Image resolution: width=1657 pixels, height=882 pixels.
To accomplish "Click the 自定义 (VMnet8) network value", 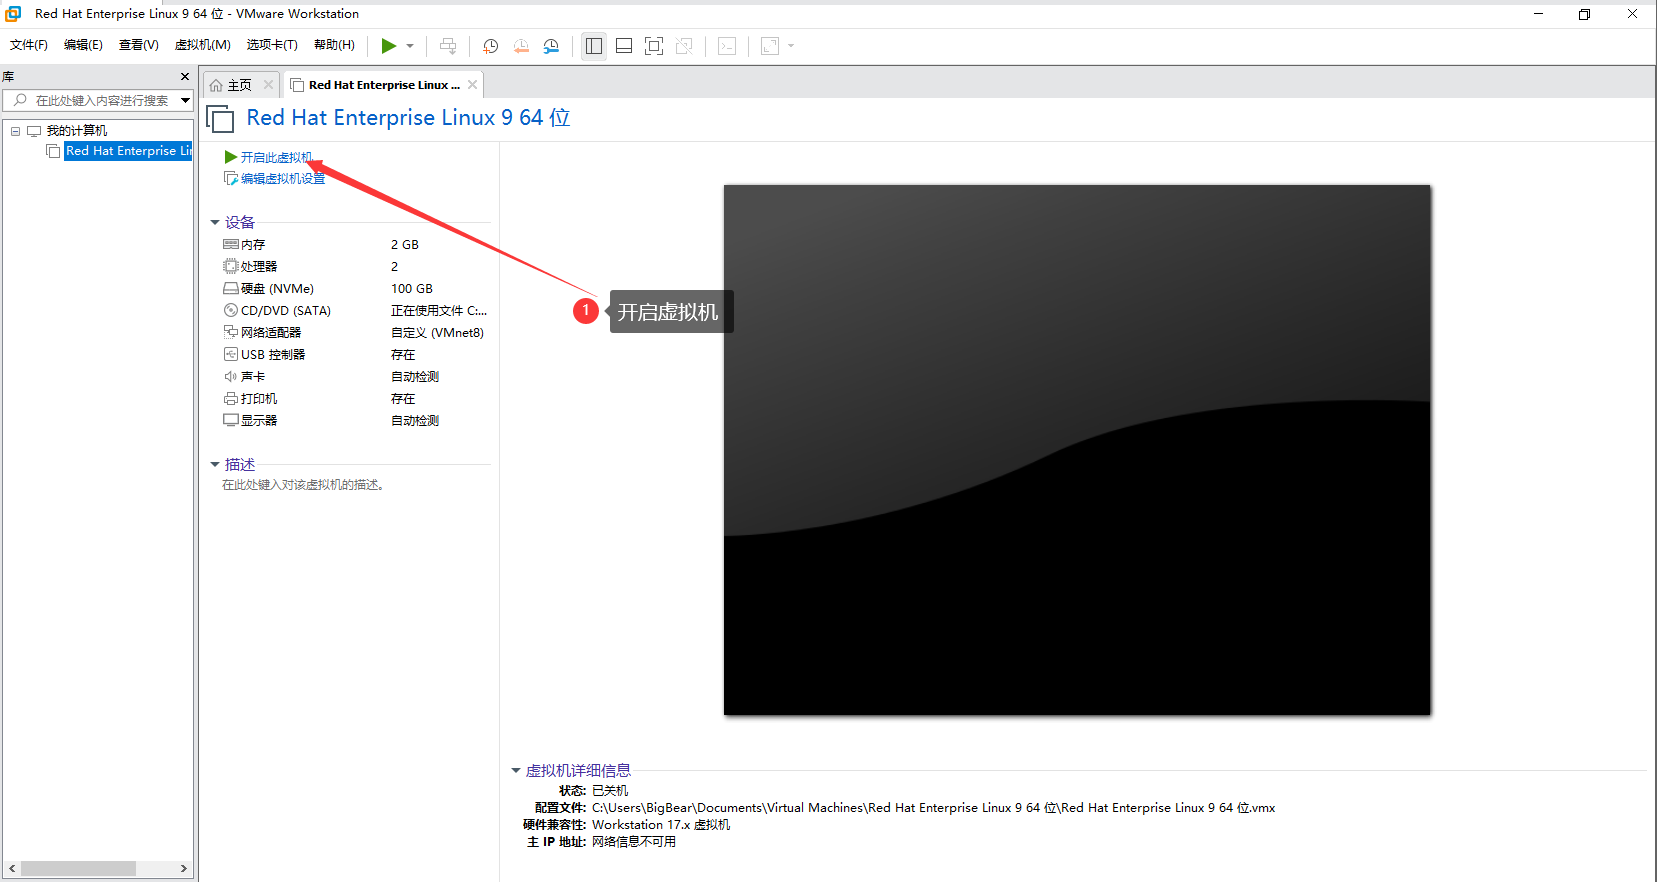I will click(x=437, y=333).
